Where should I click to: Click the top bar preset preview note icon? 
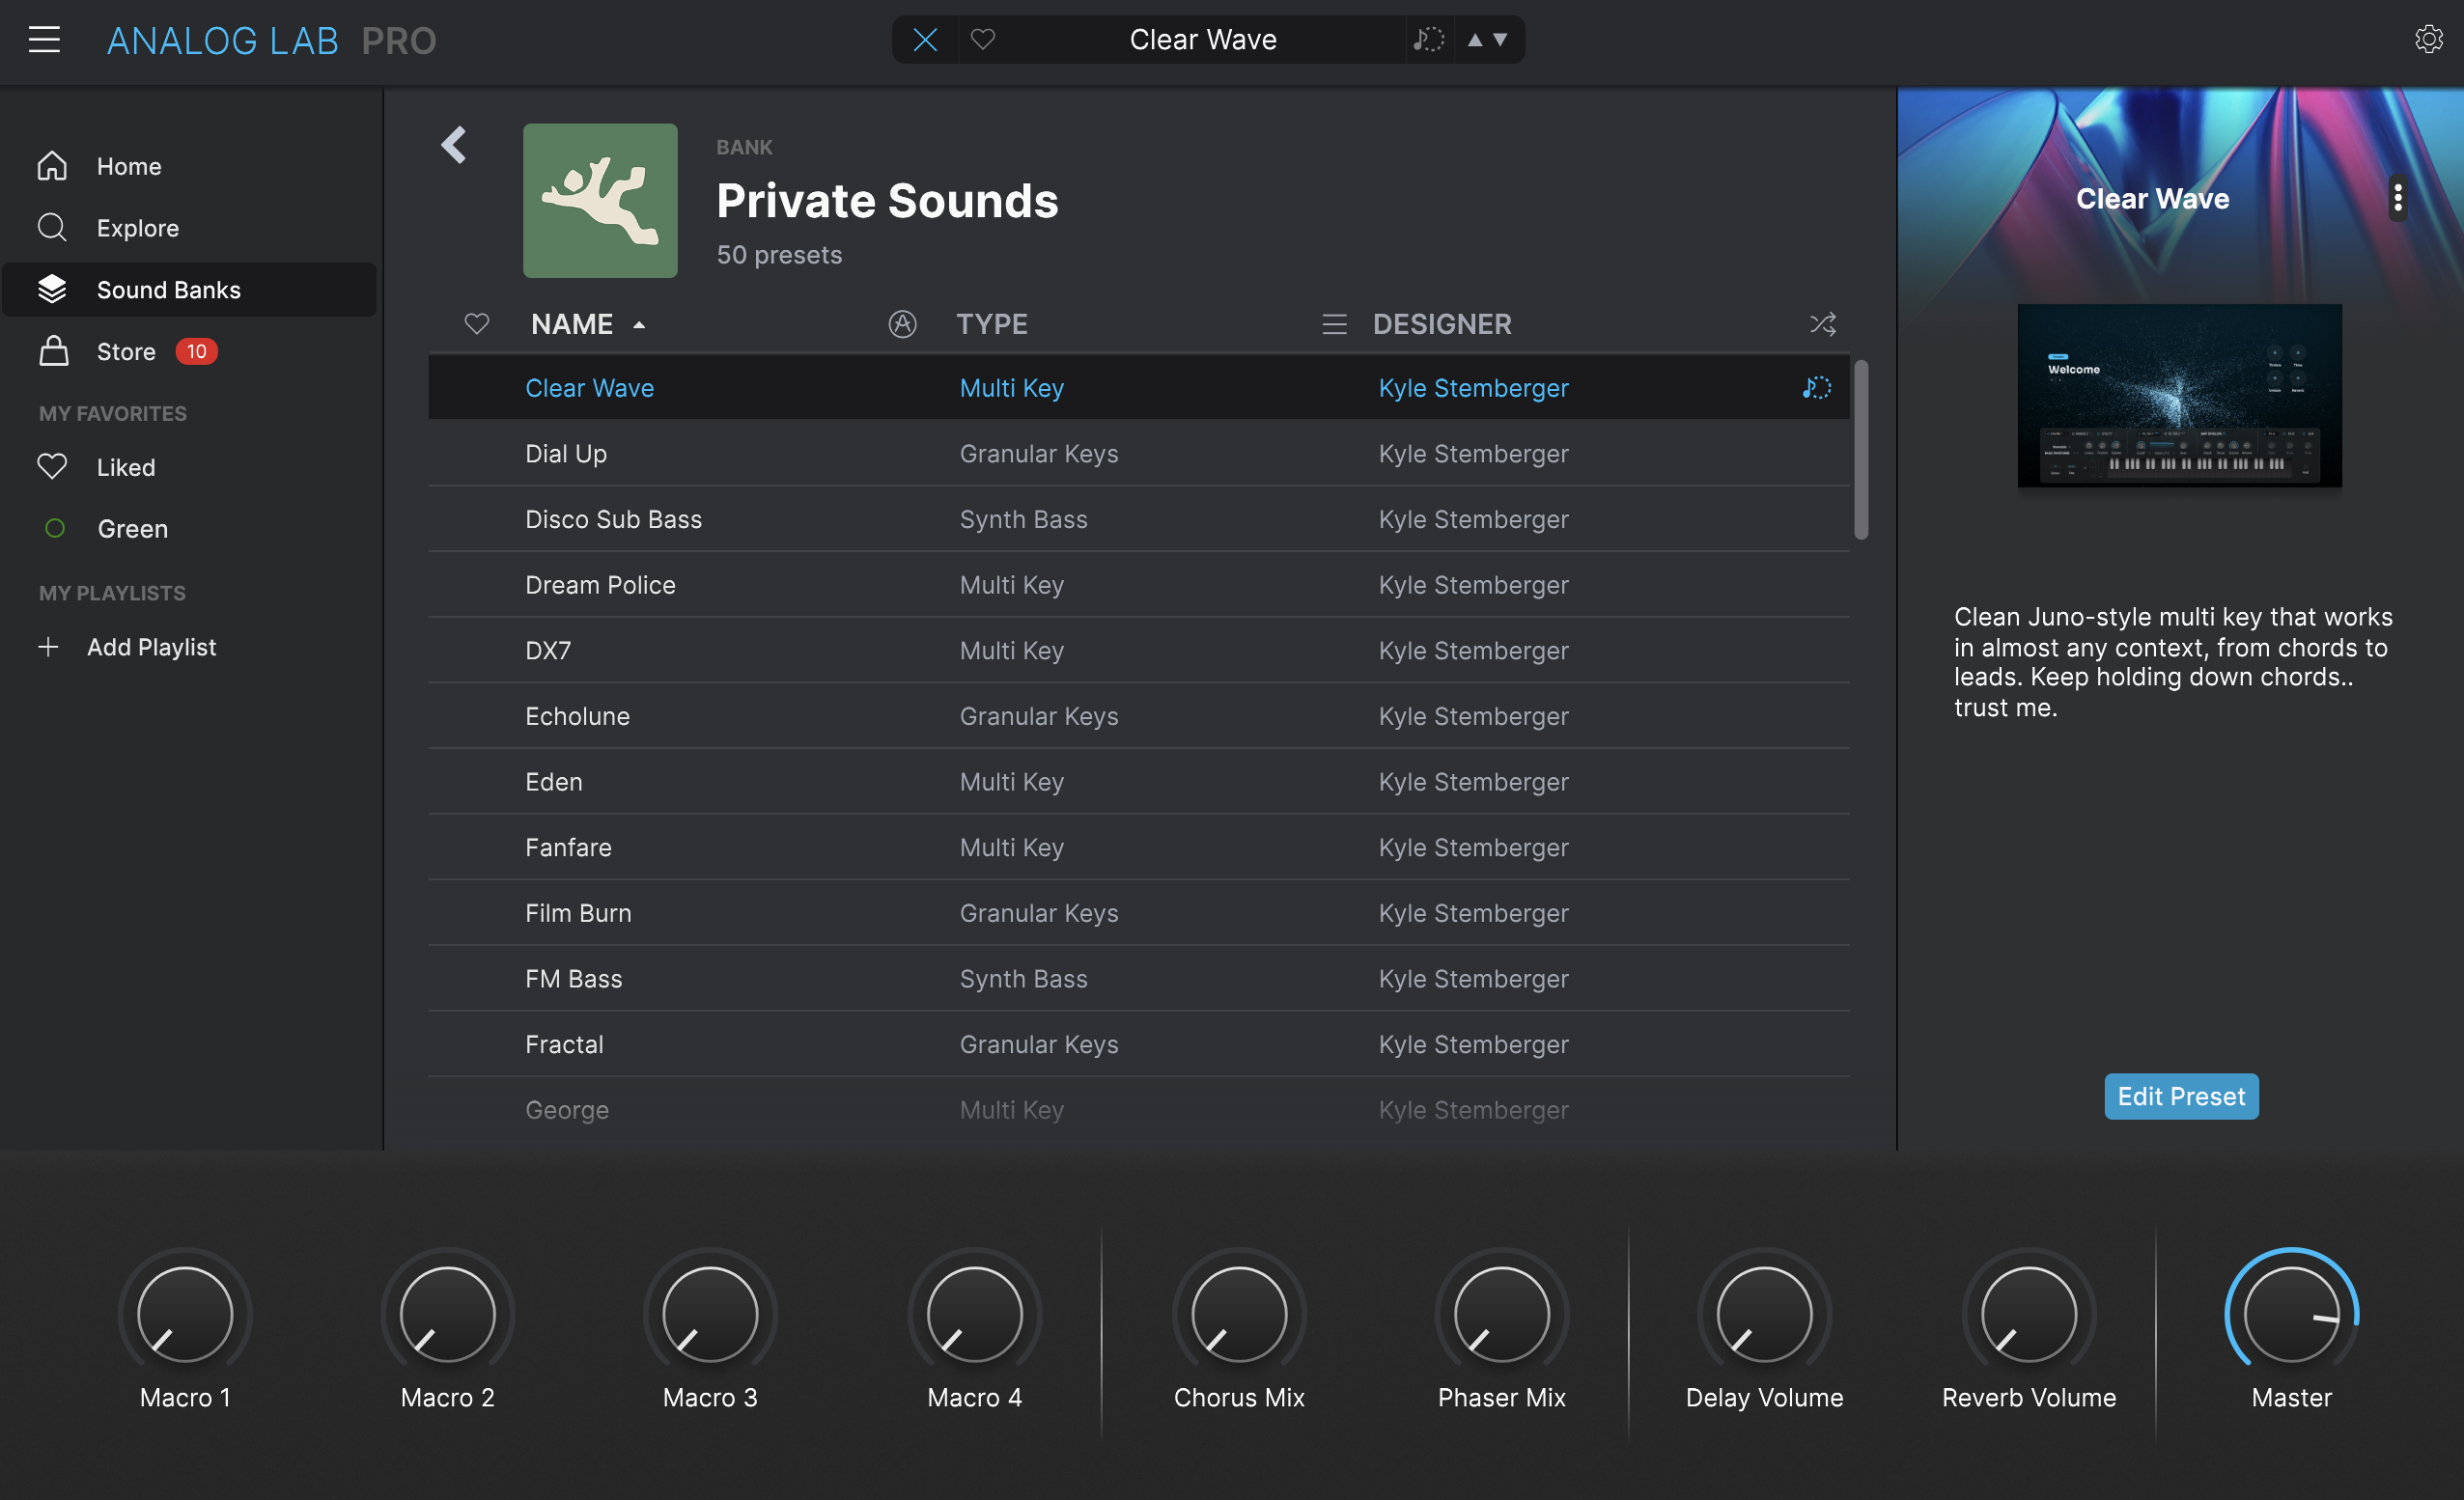coord(1428,40)
